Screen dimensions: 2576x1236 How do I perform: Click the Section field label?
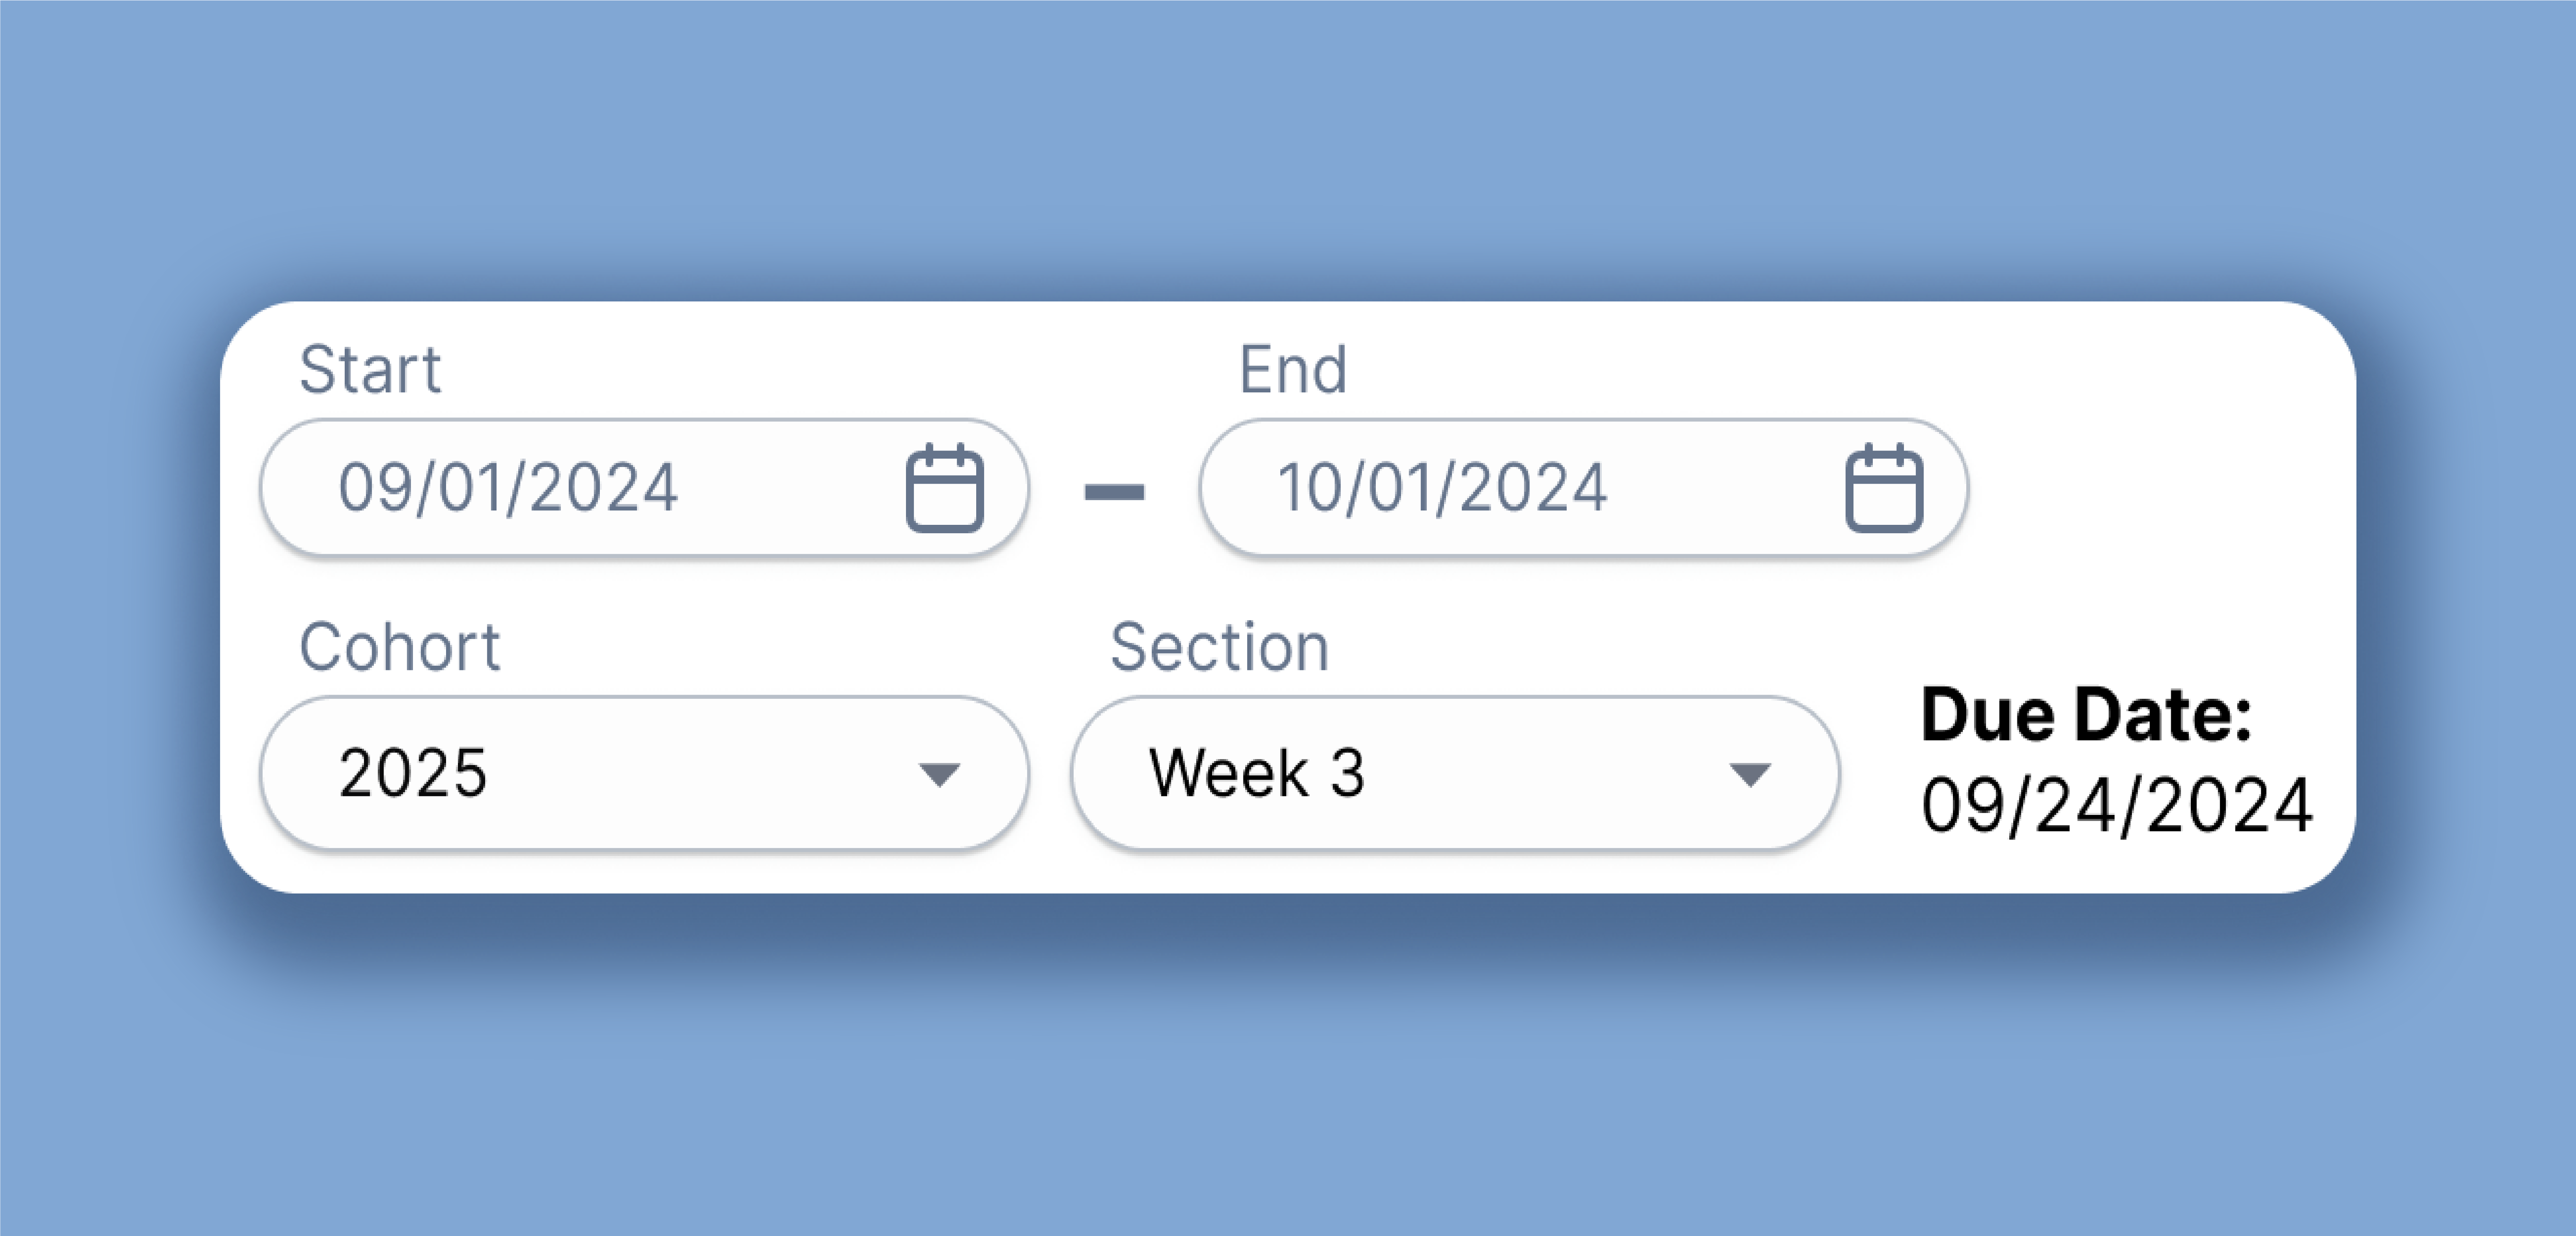pyautogui.click(x=1220, y=646)
